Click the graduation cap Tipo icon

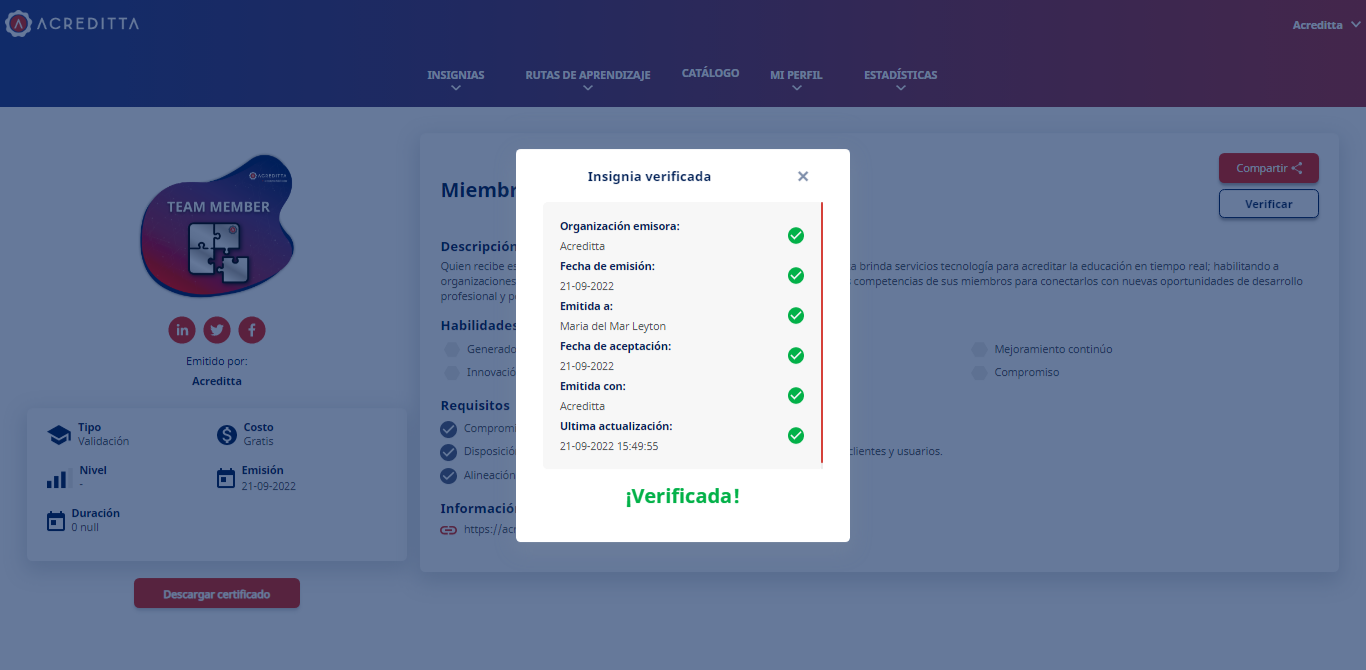[x=59, y=435]
